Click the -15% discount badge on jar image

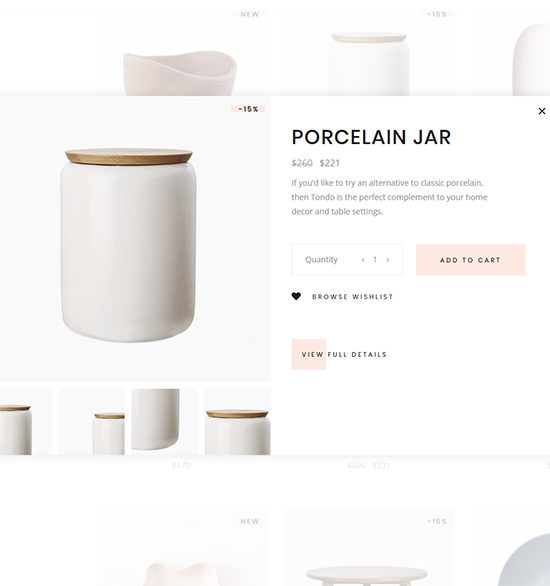tap(248, 109)
